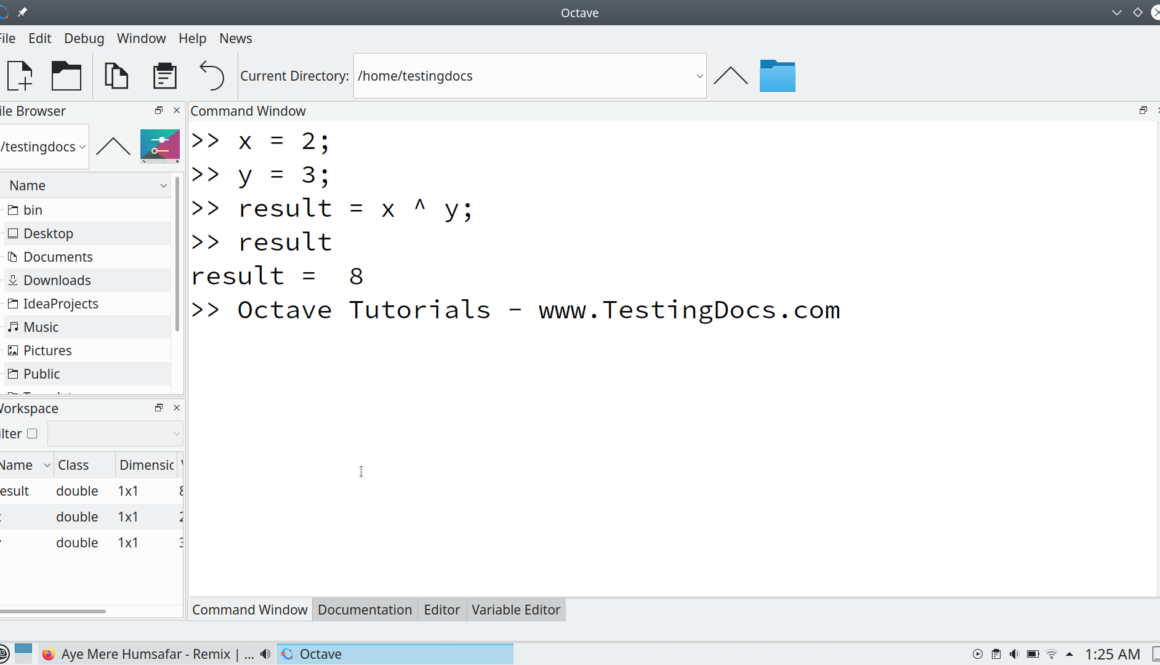
Task: Copy selection using the toolbar icon
Action: [116, 75]
